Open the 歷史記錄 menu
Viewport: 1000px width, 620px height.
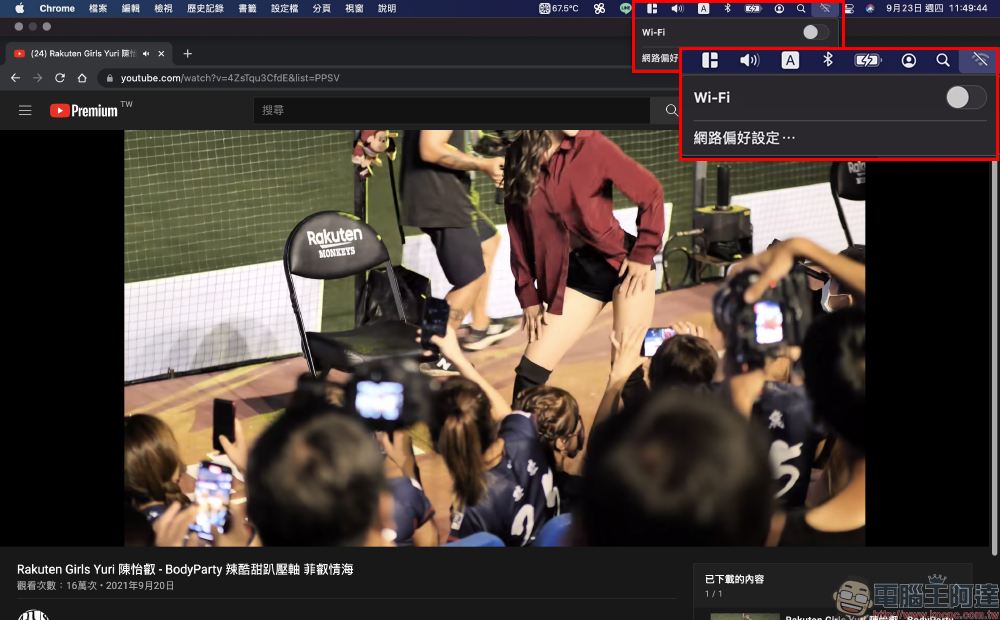pos(205,8)
